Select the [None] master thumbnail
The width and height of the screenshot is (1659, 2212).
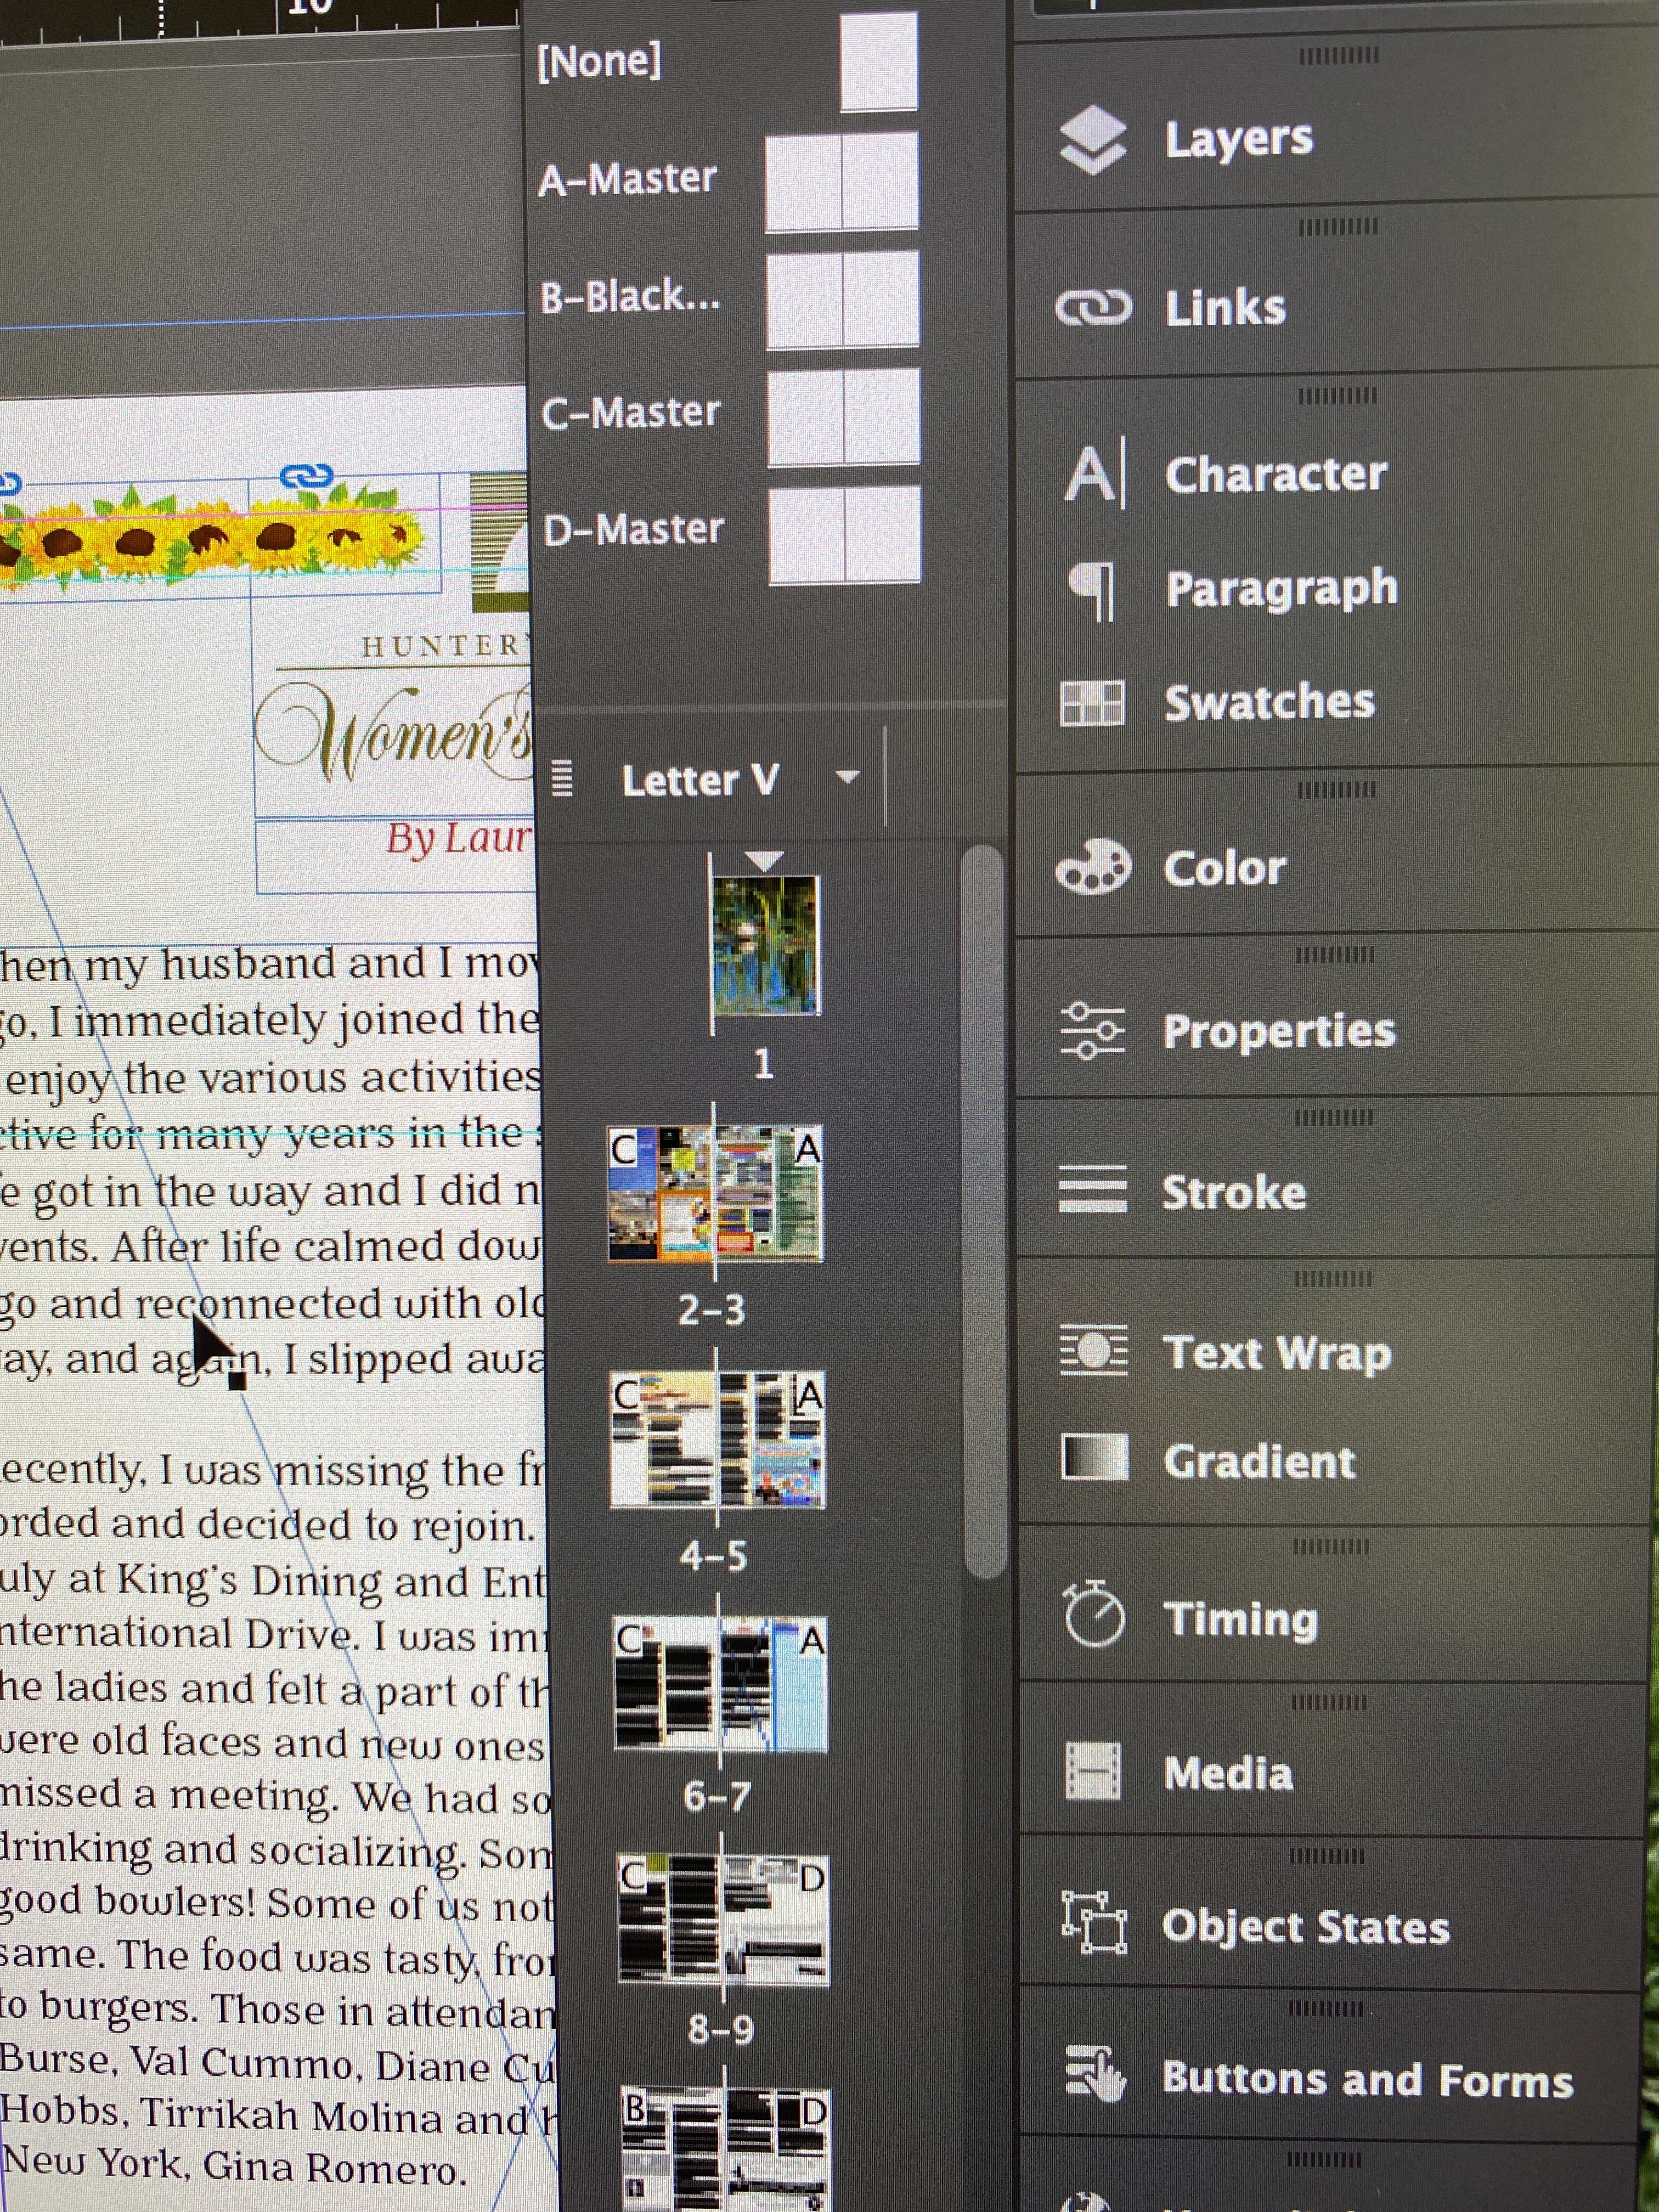(878, 62)
